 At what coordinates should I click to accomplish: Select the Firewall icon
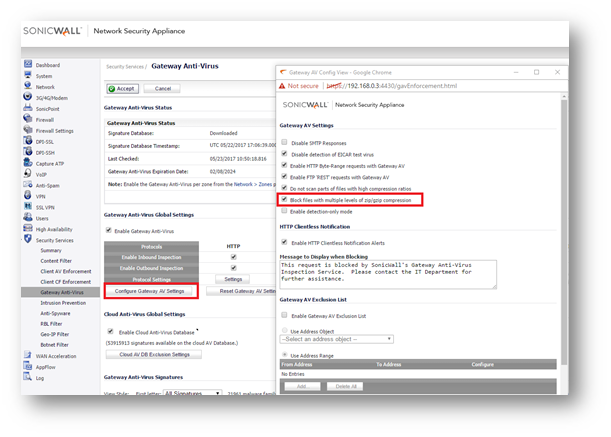(x=28, y=119)
